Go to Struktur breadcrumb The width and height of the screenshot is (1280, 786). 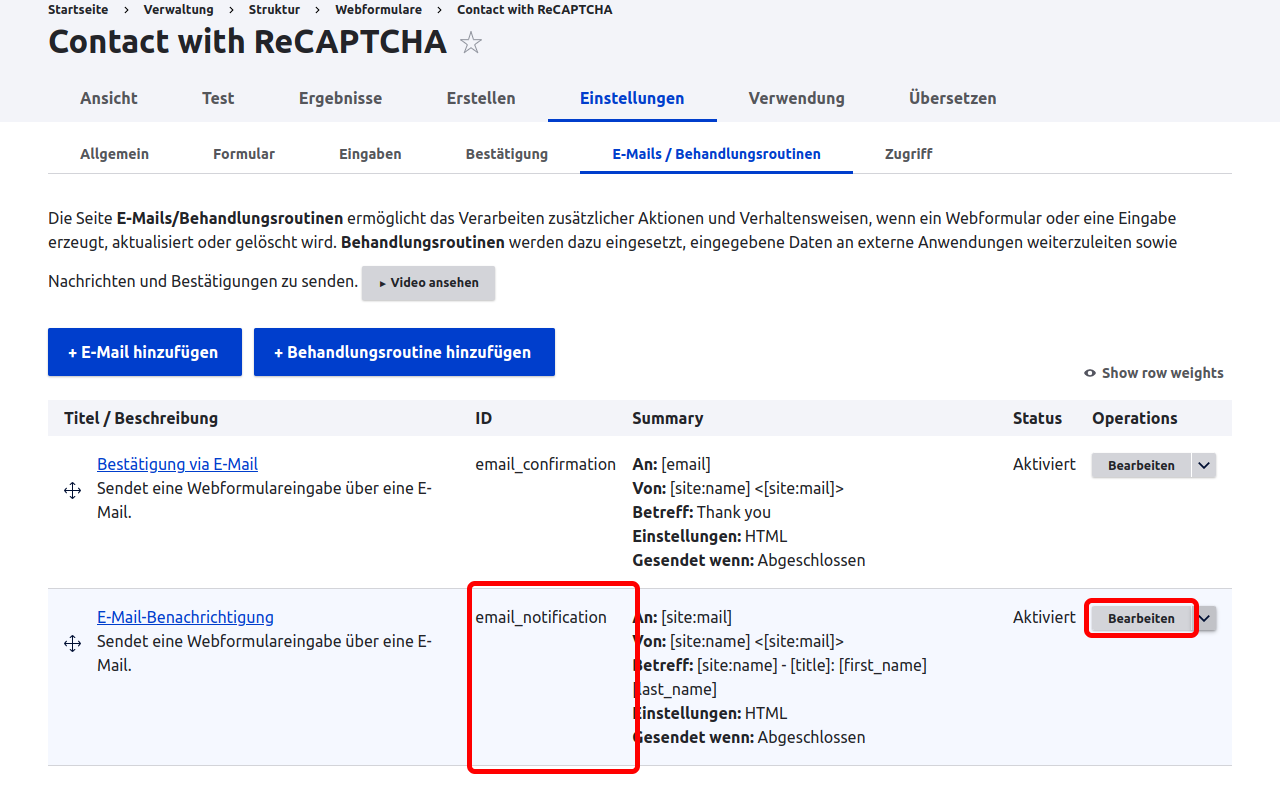tap(274, 9)
